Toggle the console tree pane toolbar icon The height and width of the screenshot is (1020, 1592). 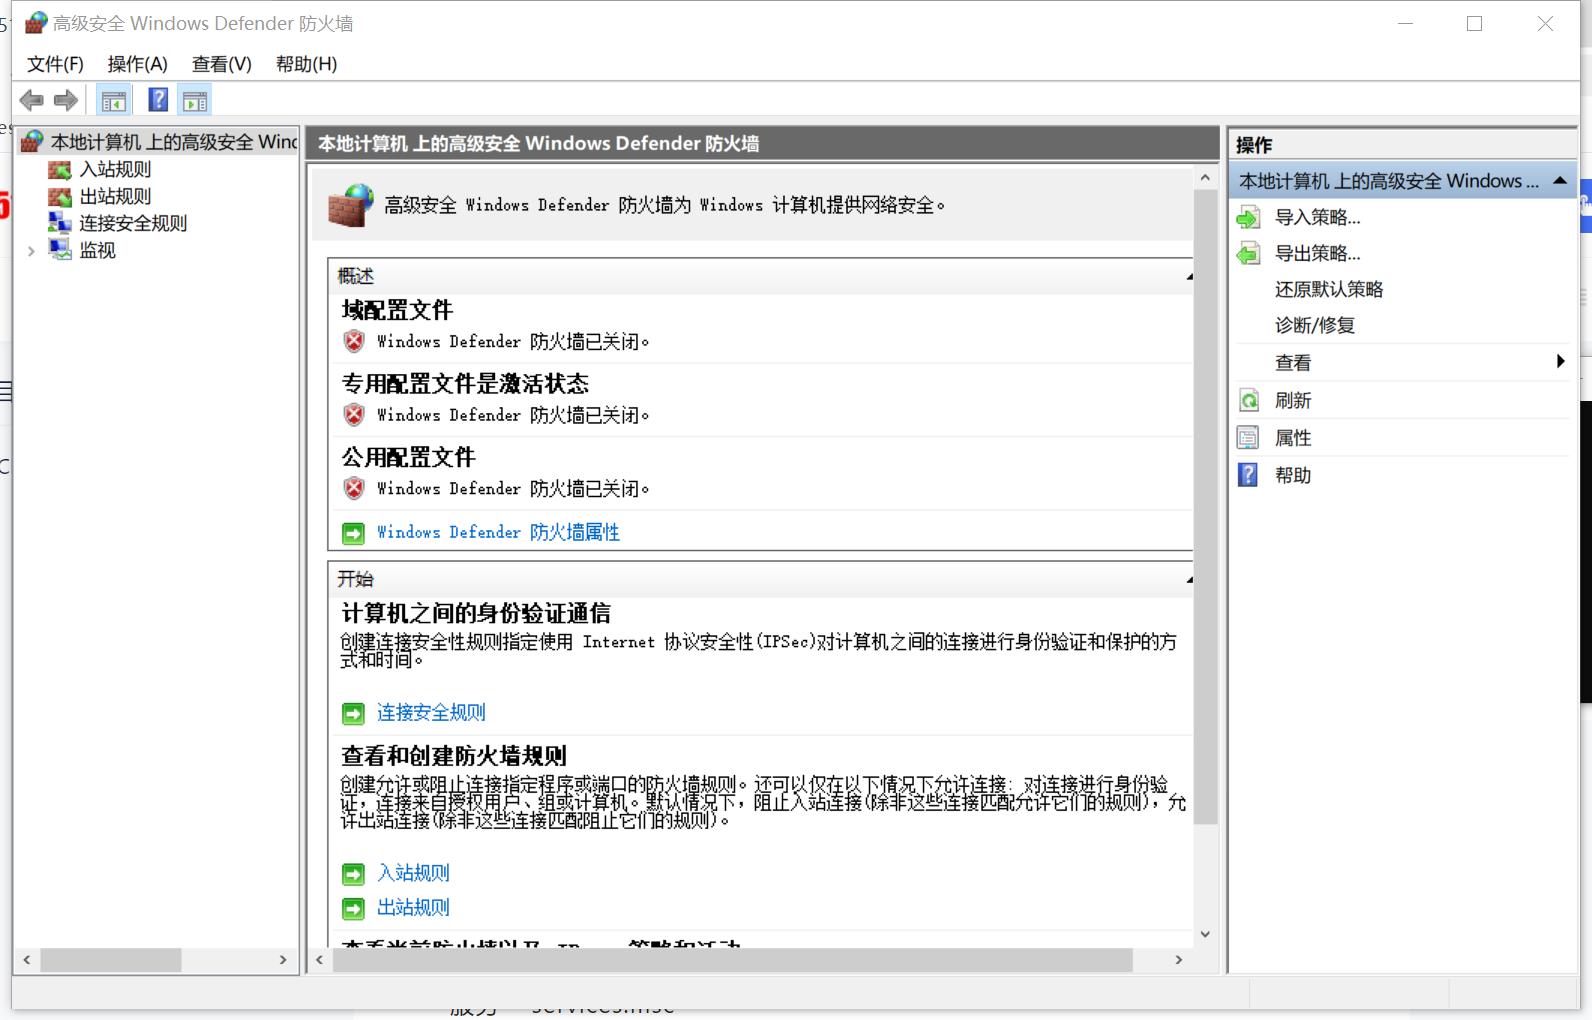click(114, 100)
